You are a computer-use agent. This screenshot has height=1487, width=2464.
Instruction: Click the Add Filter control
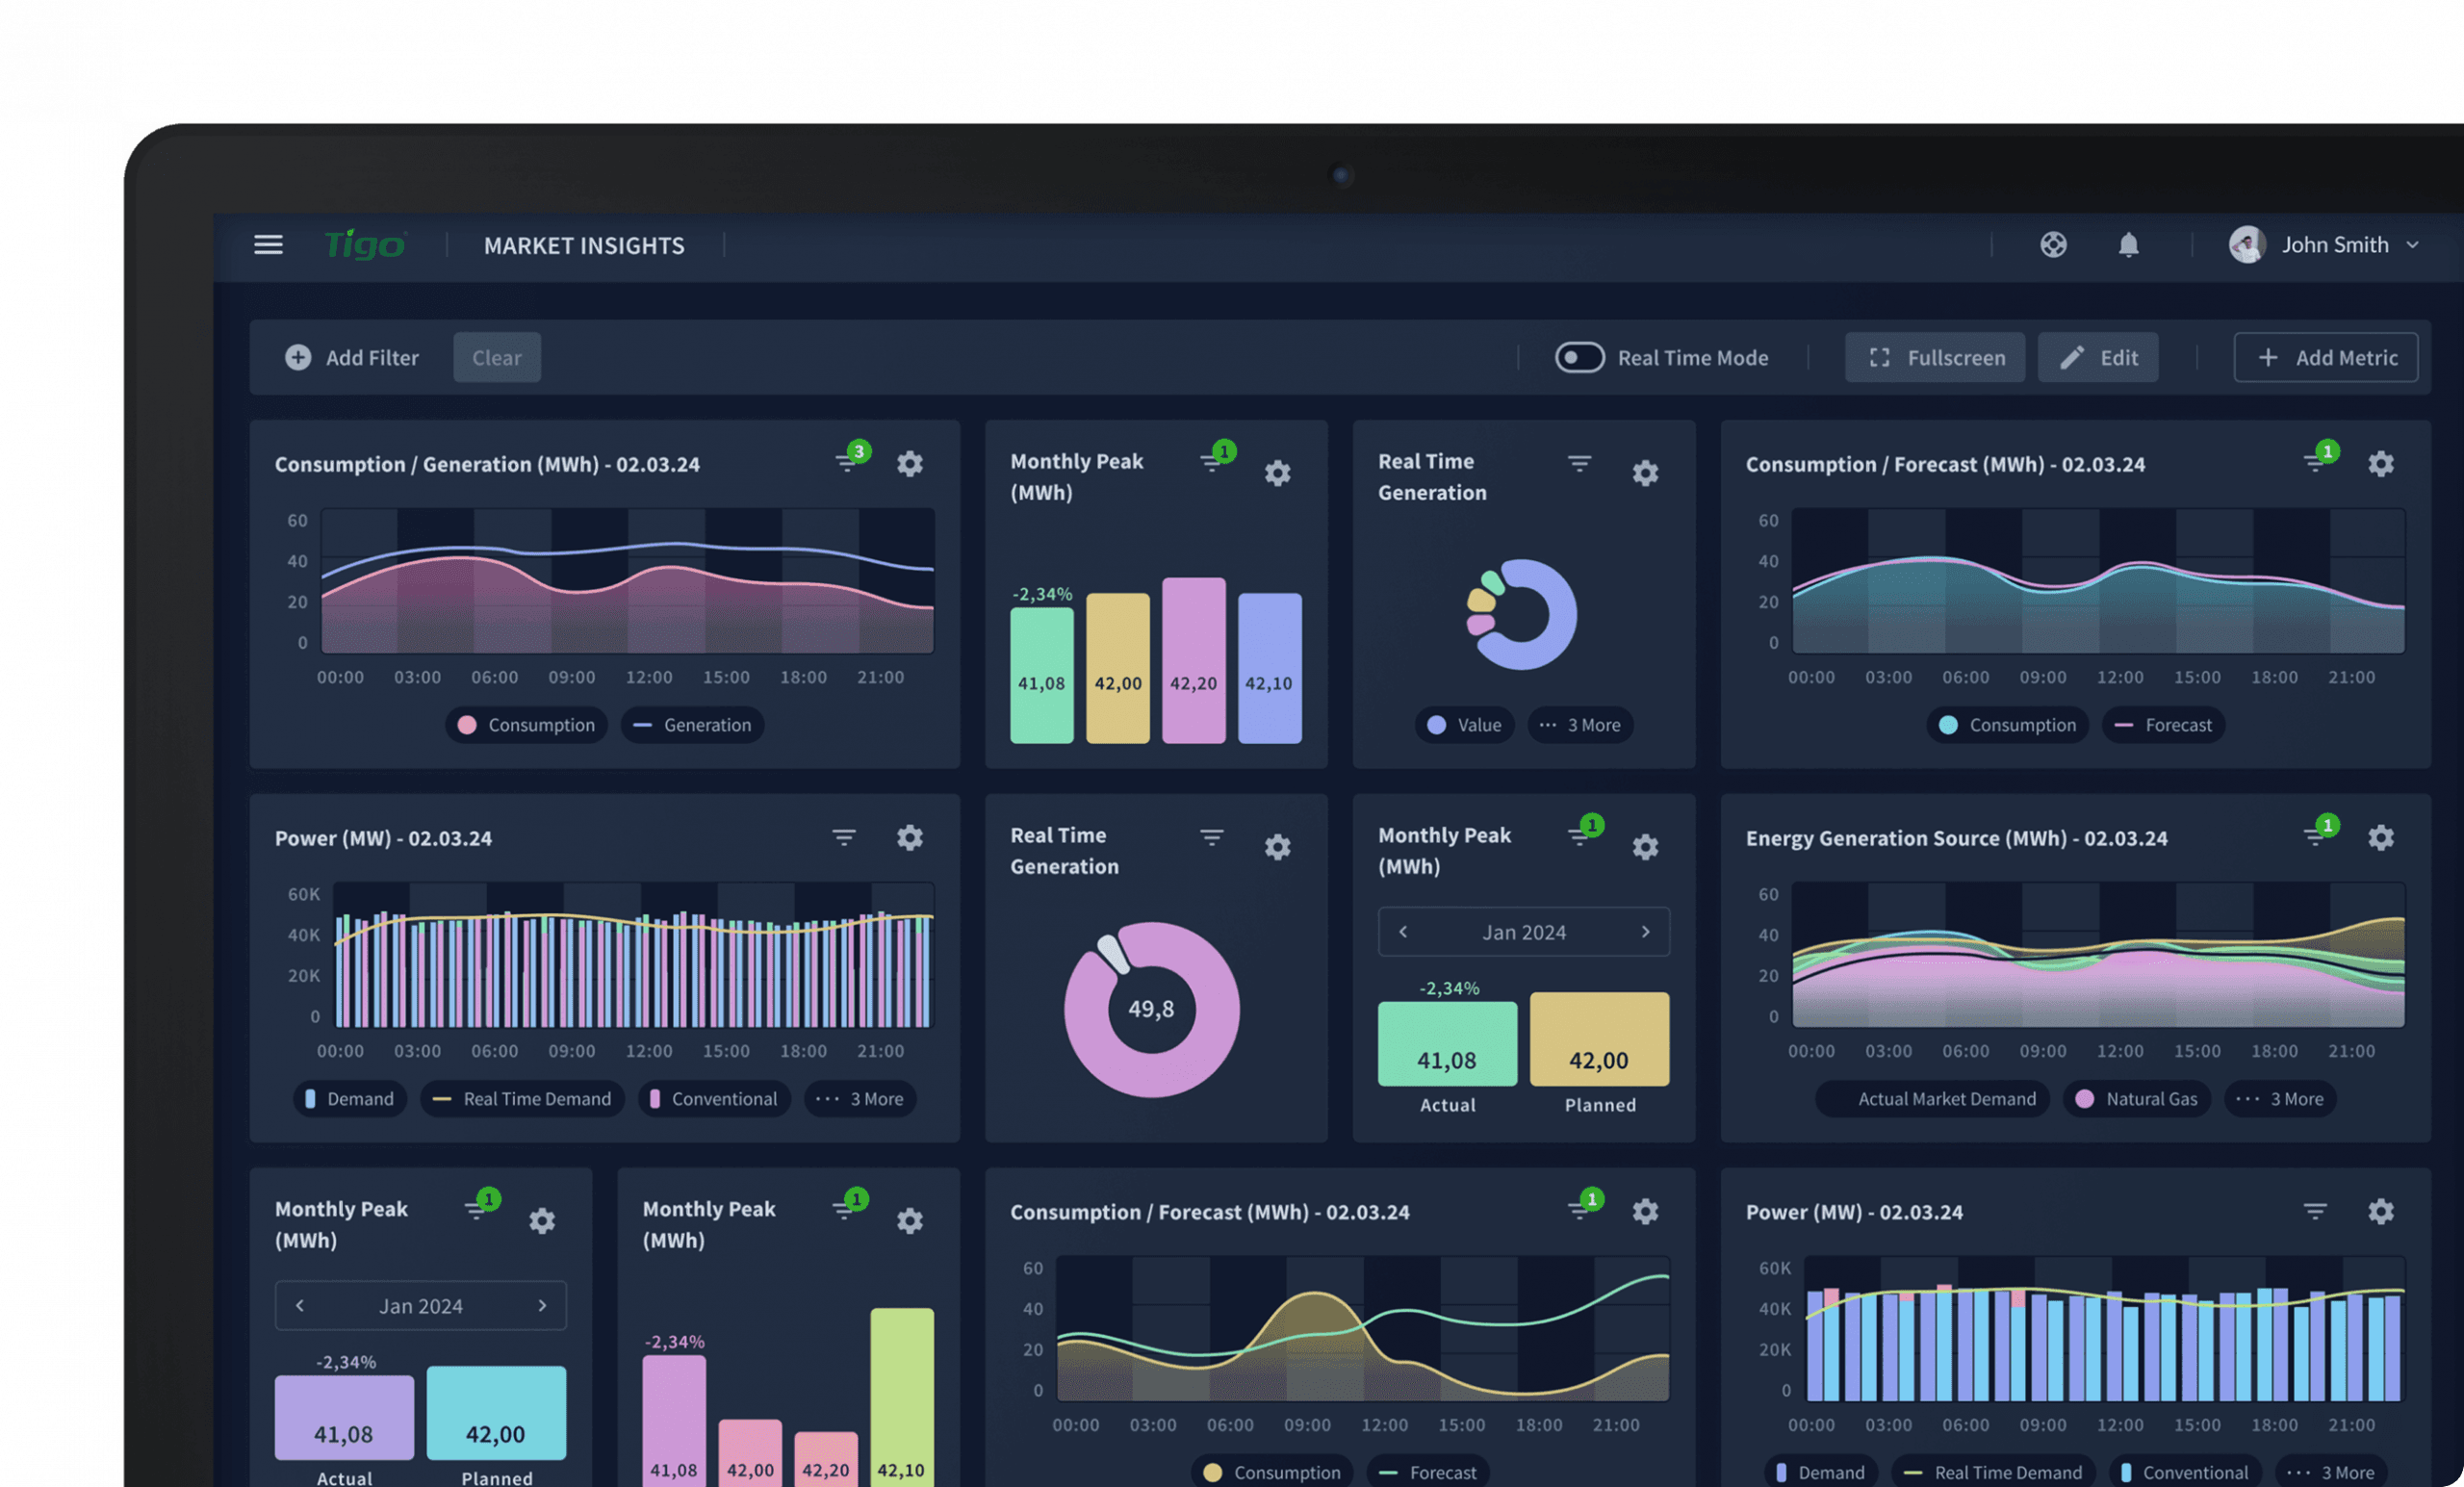coord(352,358)
